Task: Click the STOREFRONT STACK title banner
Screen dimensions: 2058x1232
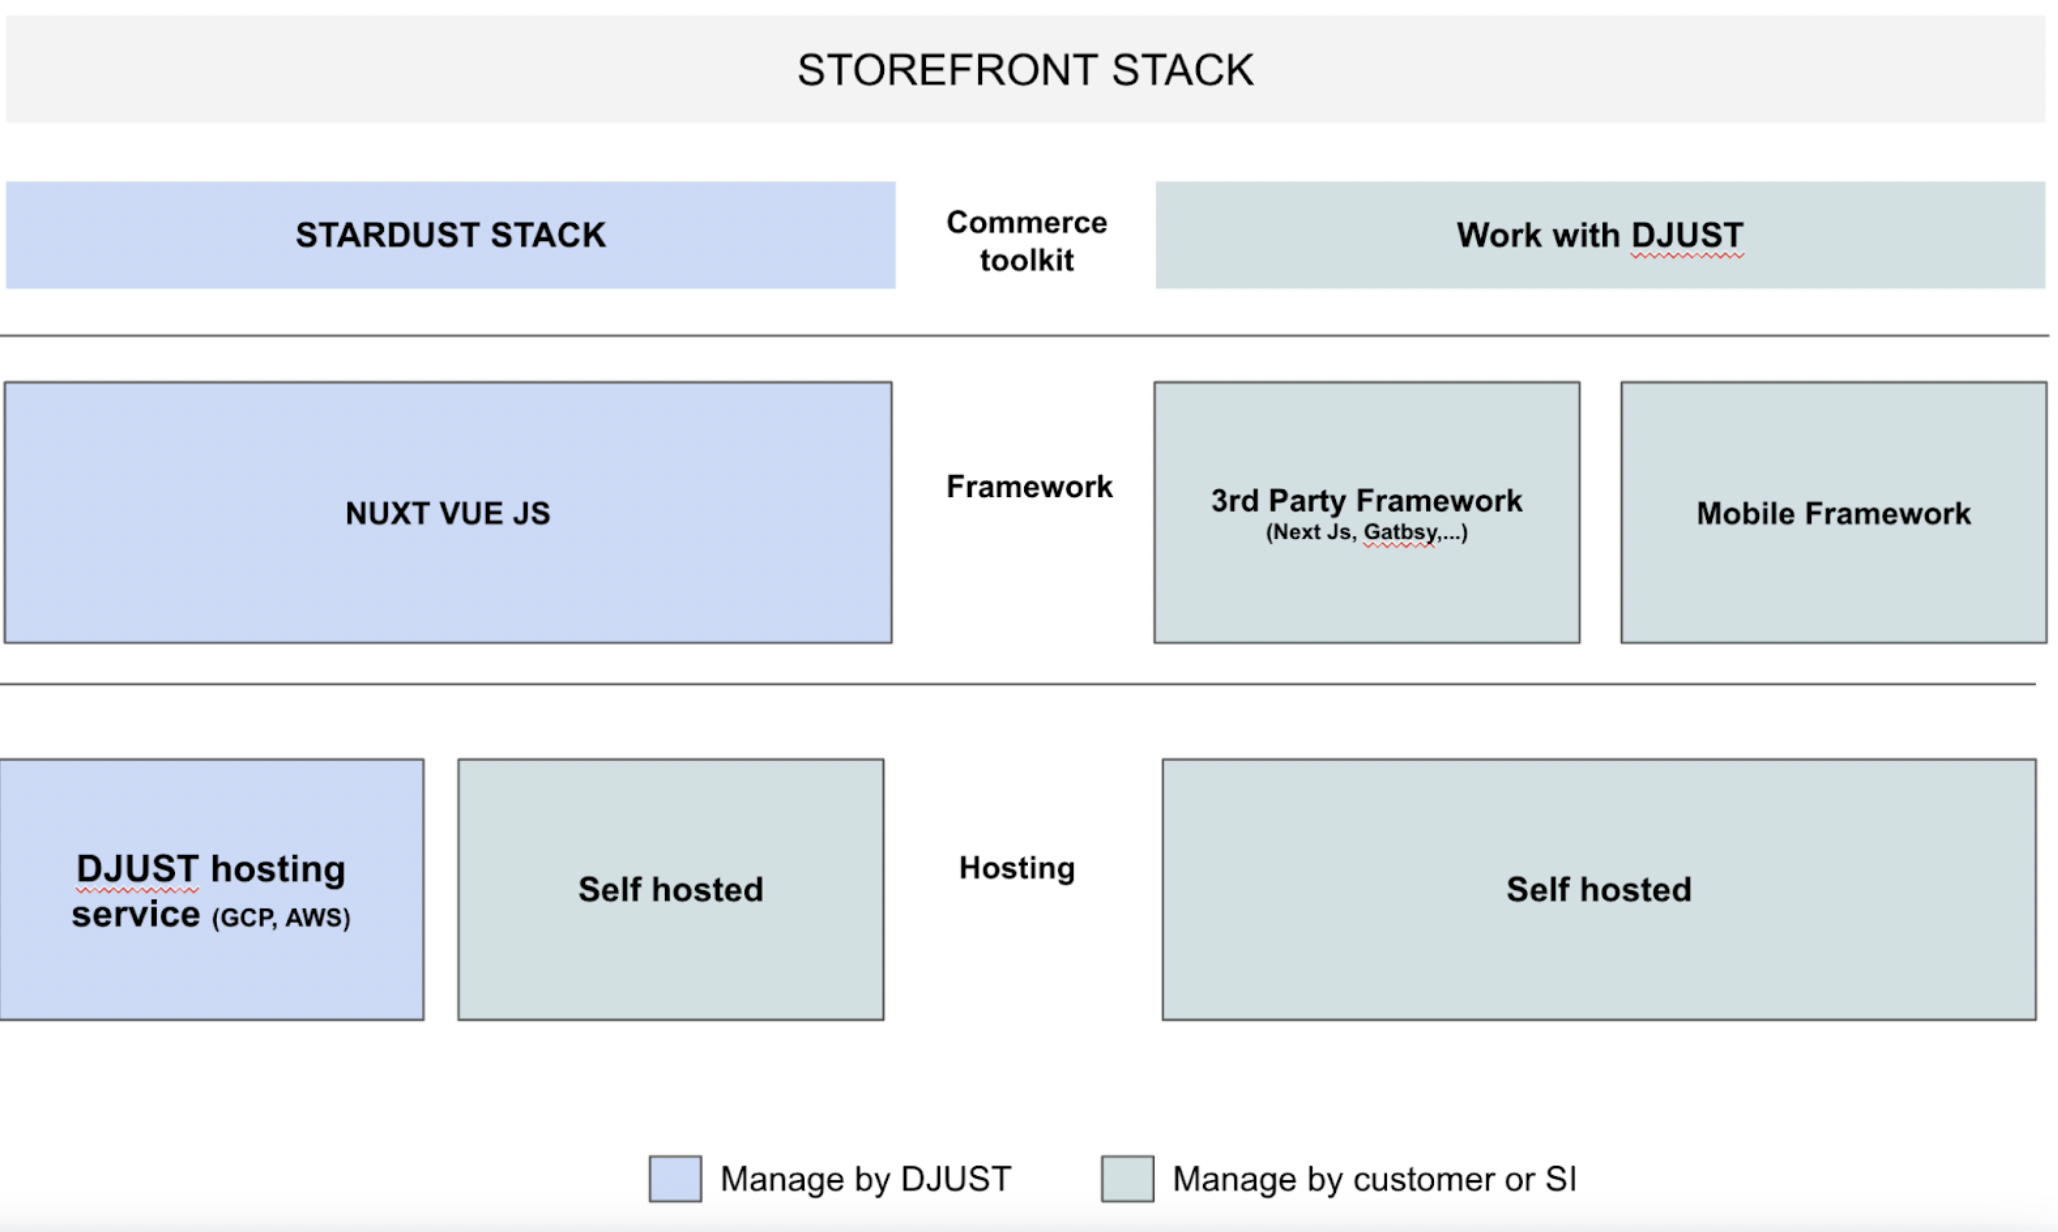Action: 1025,70
